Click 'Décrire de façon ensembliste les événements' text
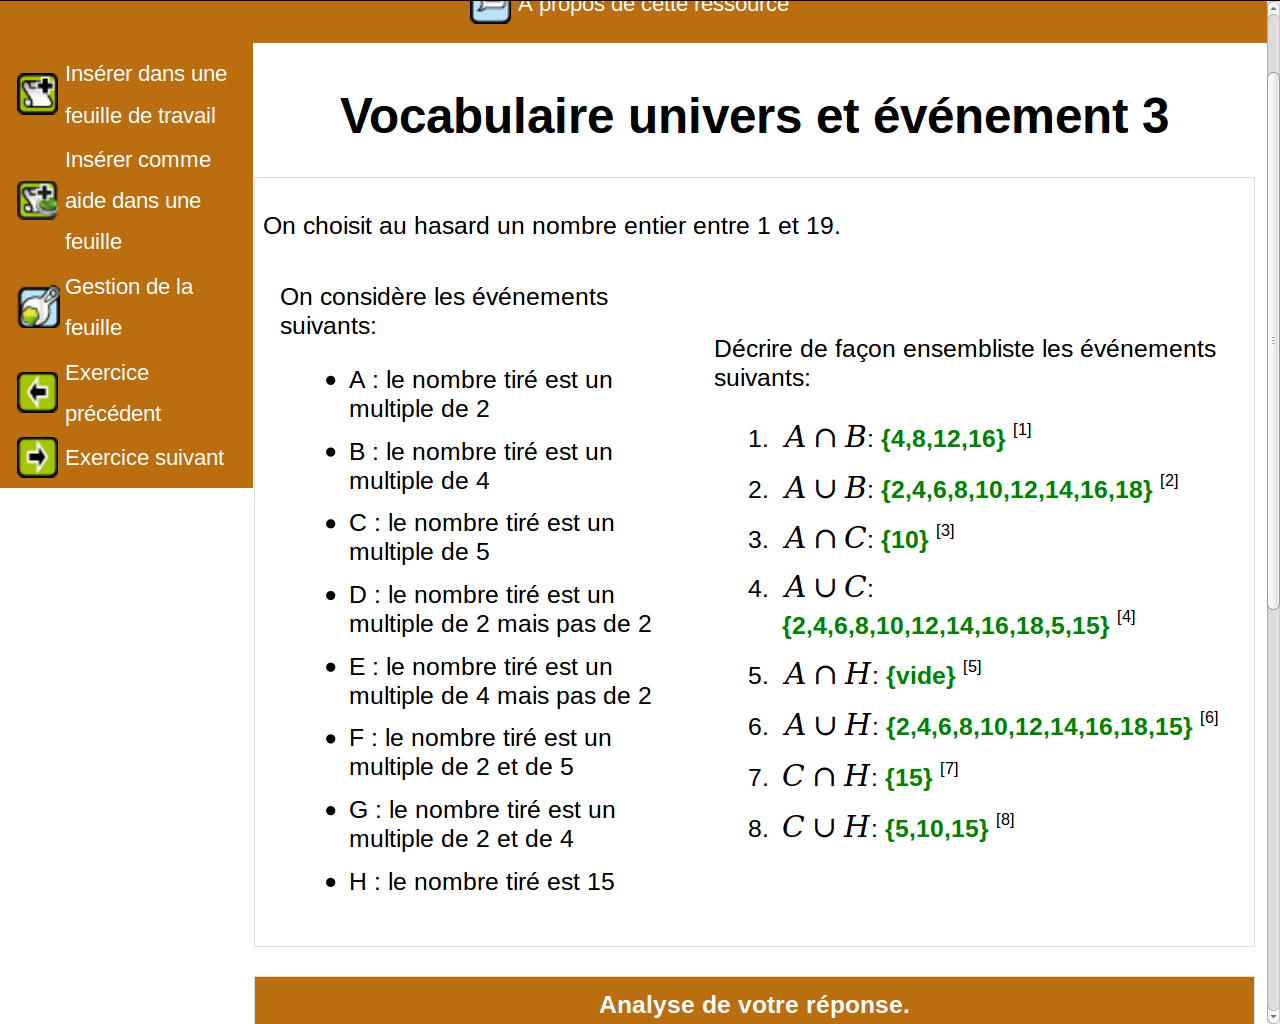 (965, 363)
